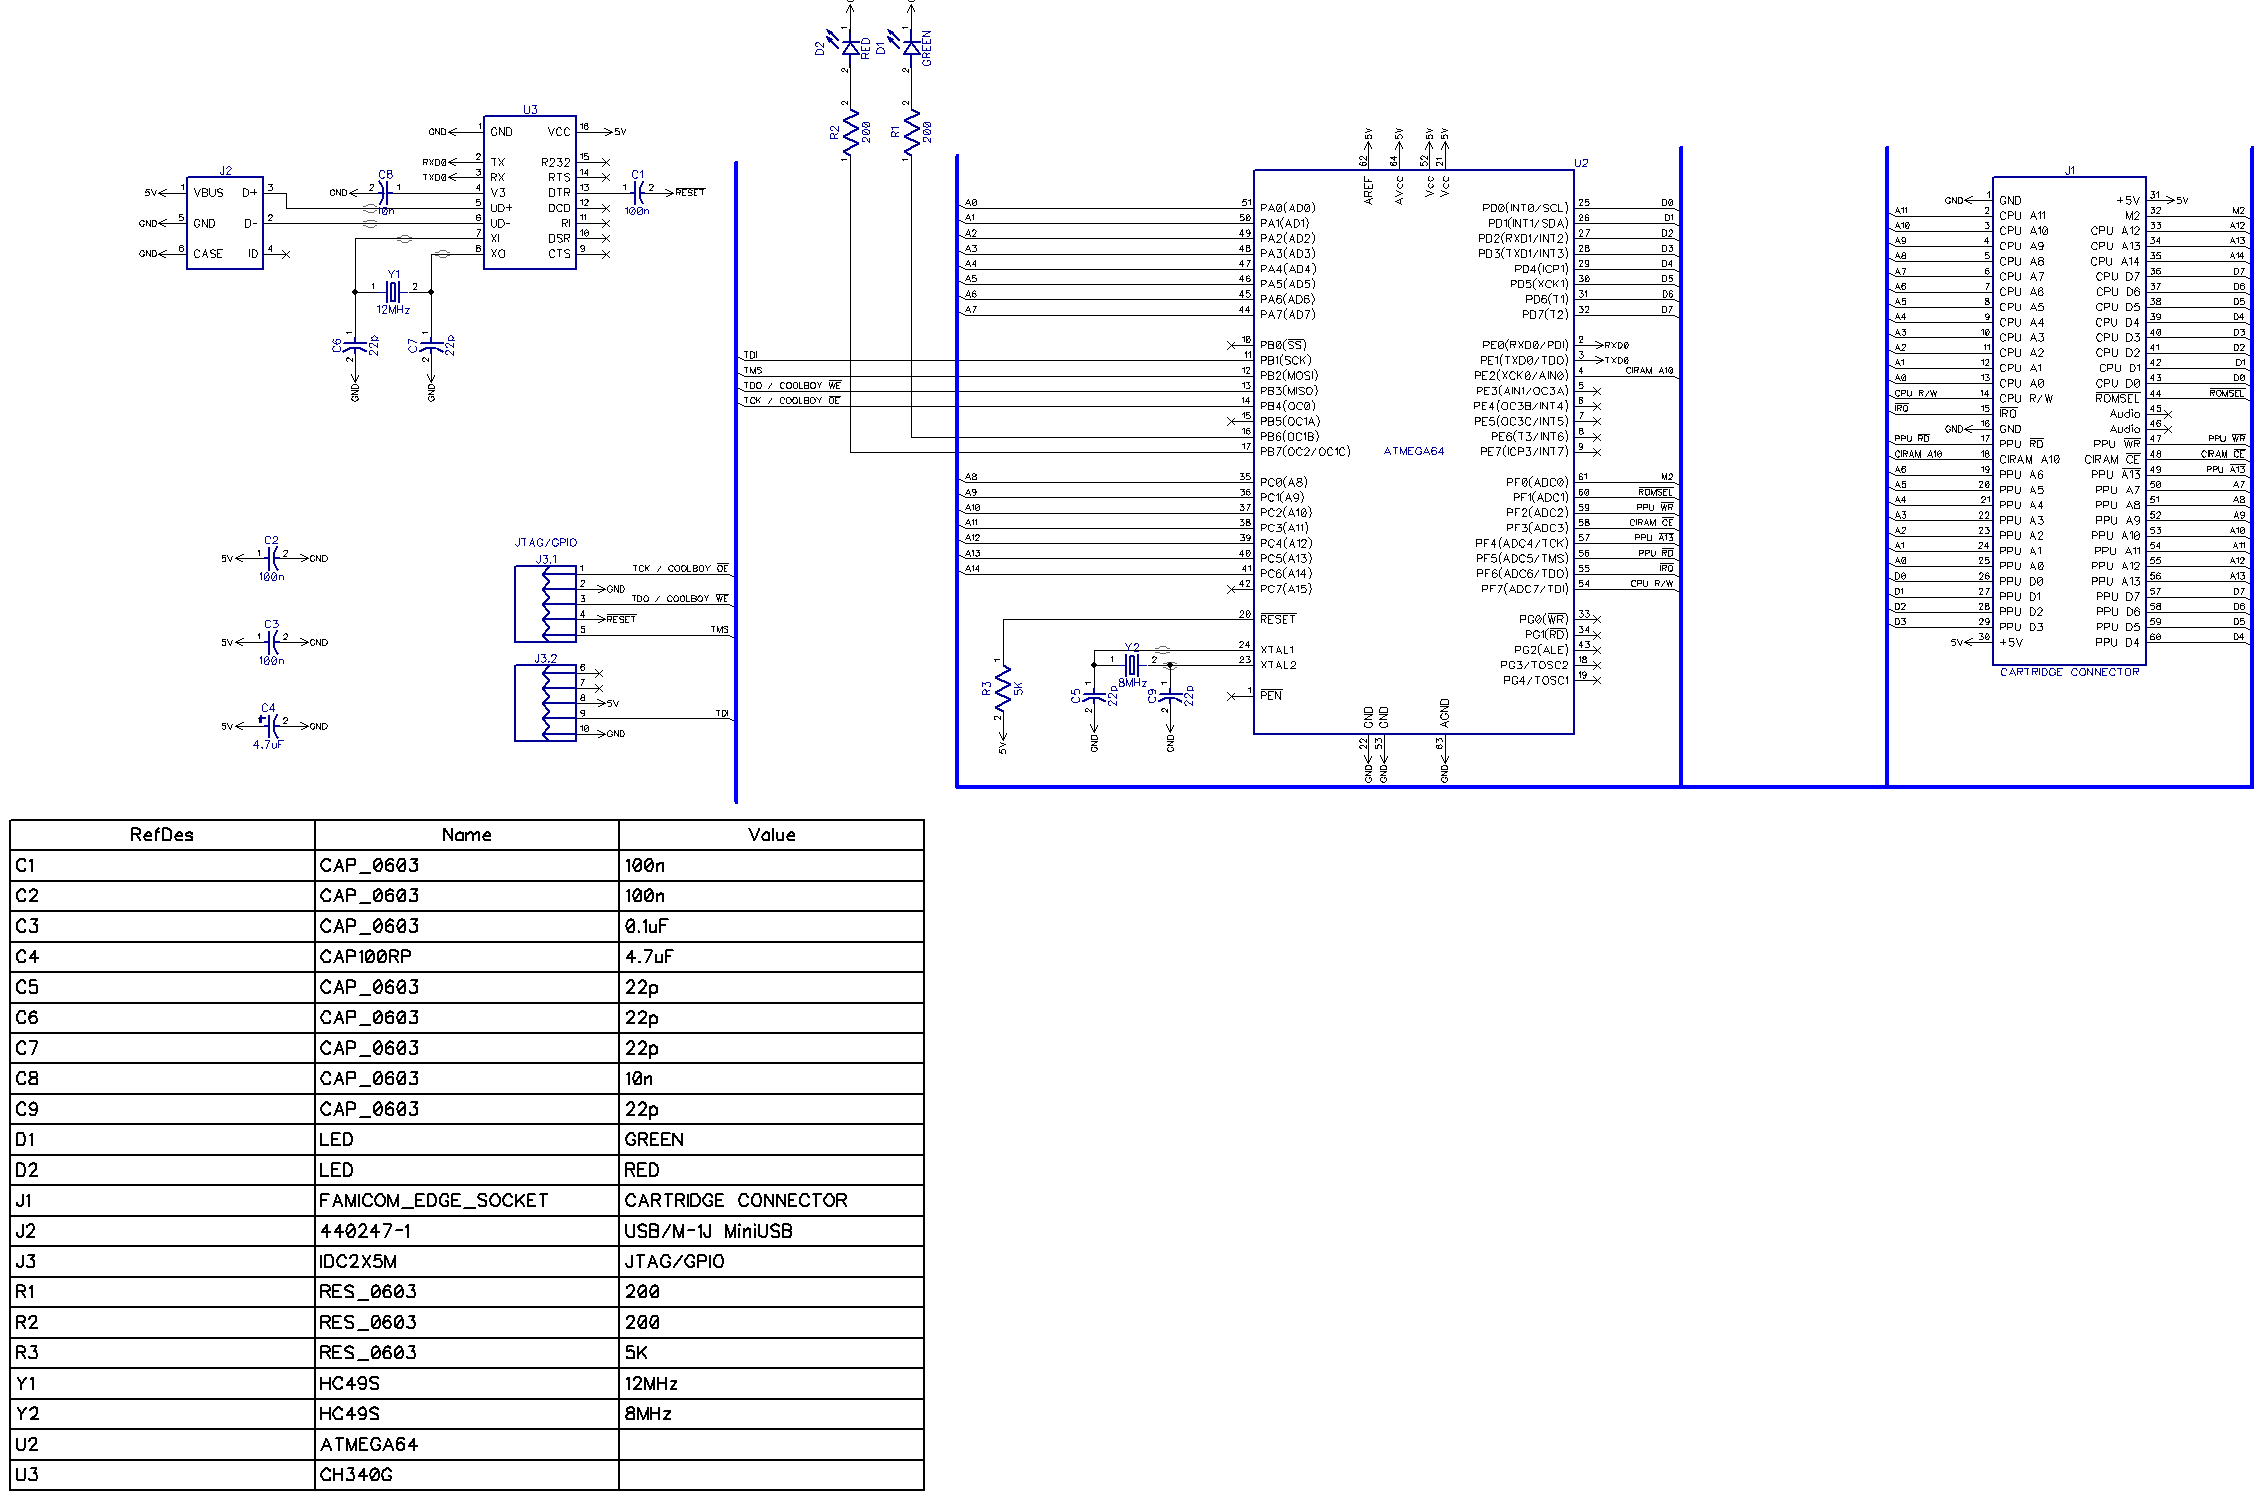The width and height of the screenshot is (2263, 1500).
Task: Select the CAP100RP table cell
Action: [x=467, y=957]
